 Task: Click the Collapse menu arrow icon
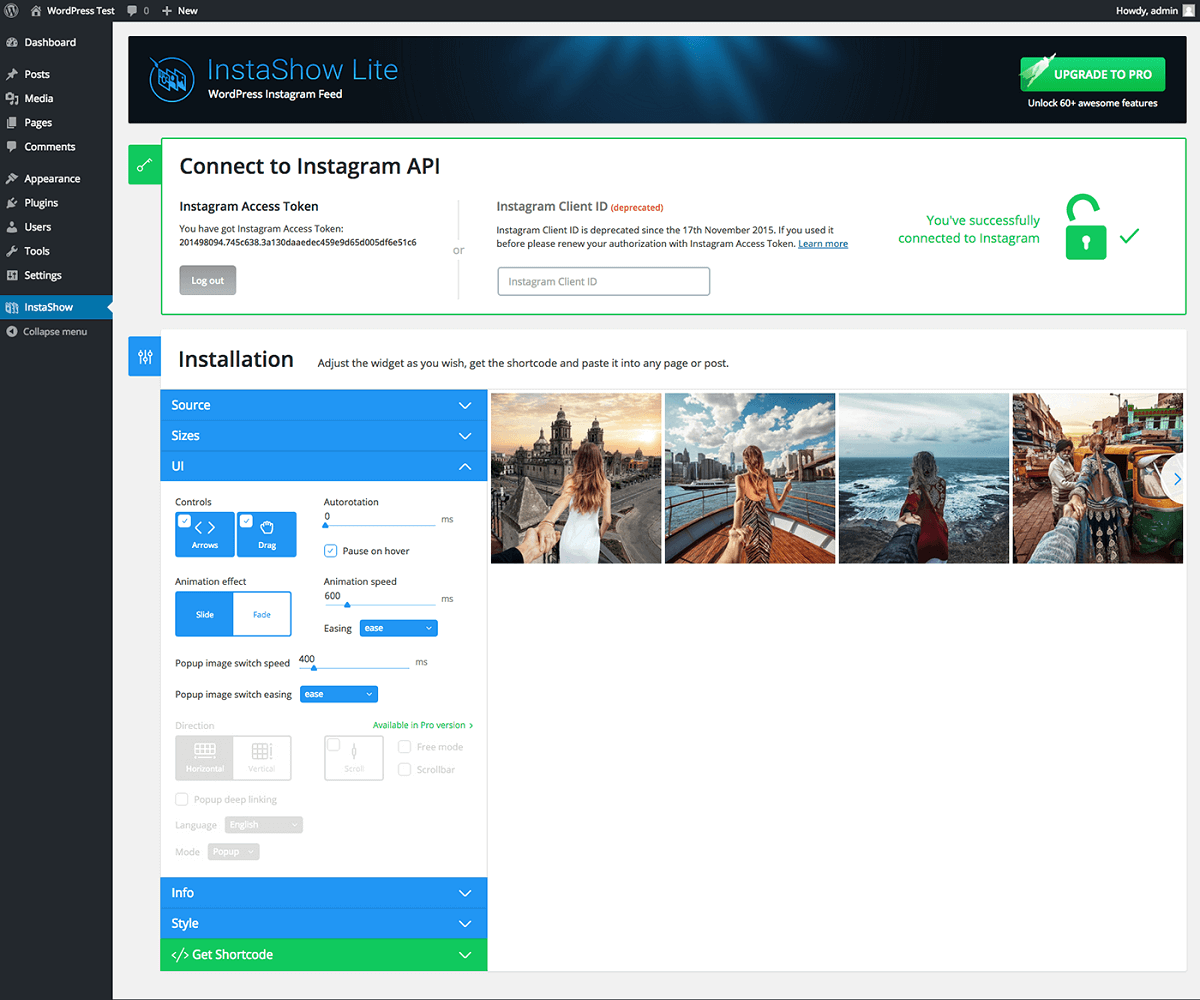[x=12, y=331]
